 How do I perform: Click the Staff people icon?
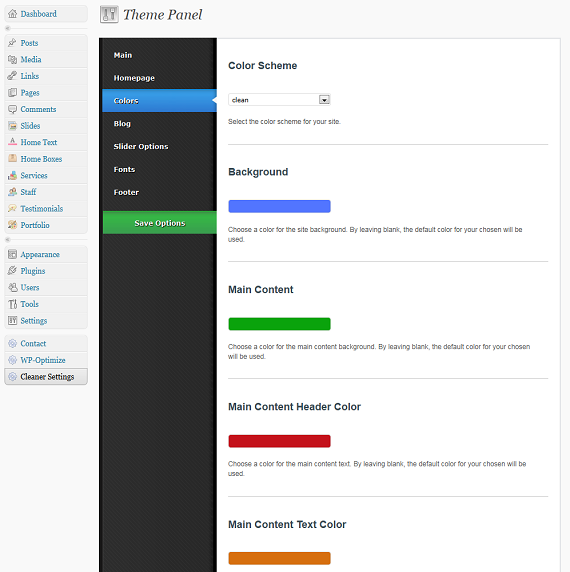click(12, 192)
